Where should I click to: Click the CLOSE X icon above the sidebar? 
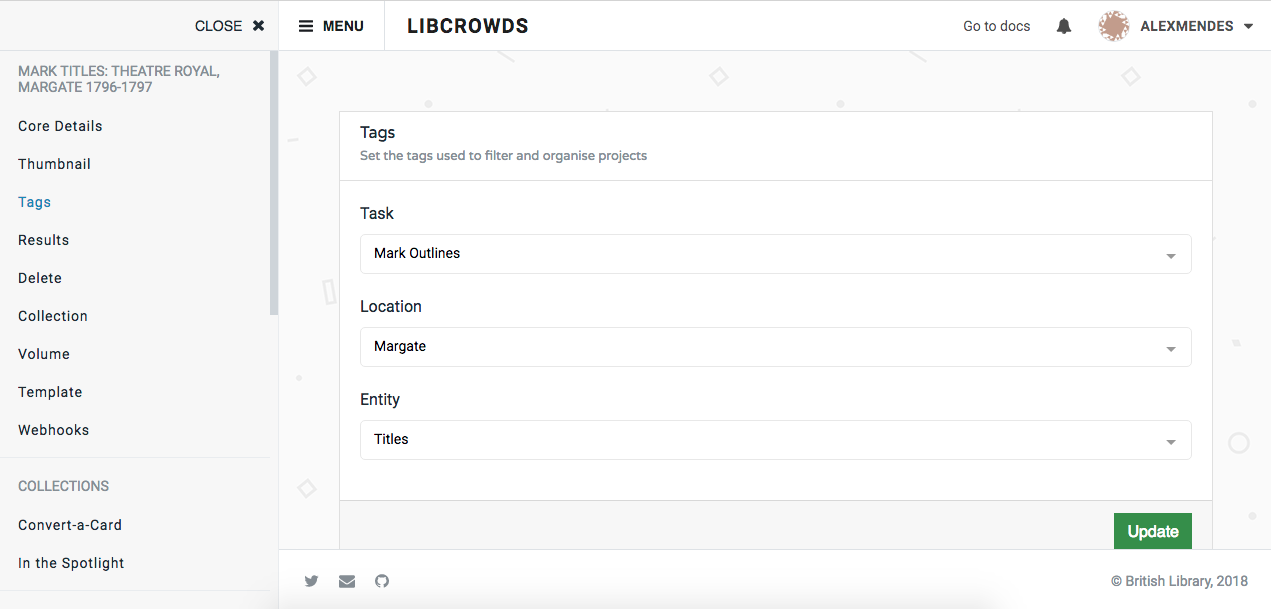point(258,25)
